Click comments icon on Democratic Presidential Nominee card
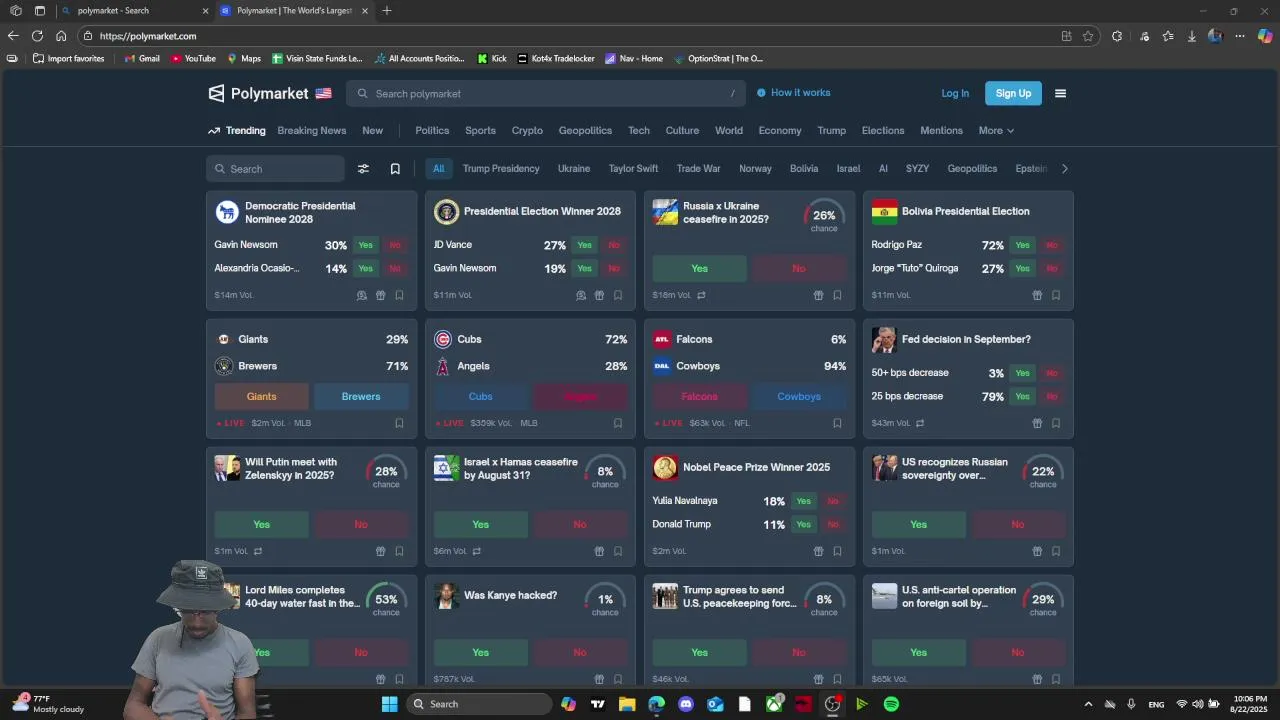The height and width of the screenshot is (720, 1280). tap(362, 295)
